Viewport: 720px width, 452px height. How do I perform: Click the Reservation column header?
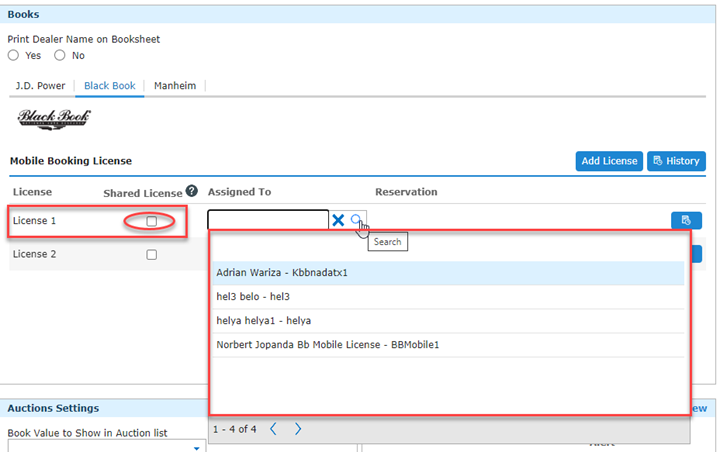(406, 192)
